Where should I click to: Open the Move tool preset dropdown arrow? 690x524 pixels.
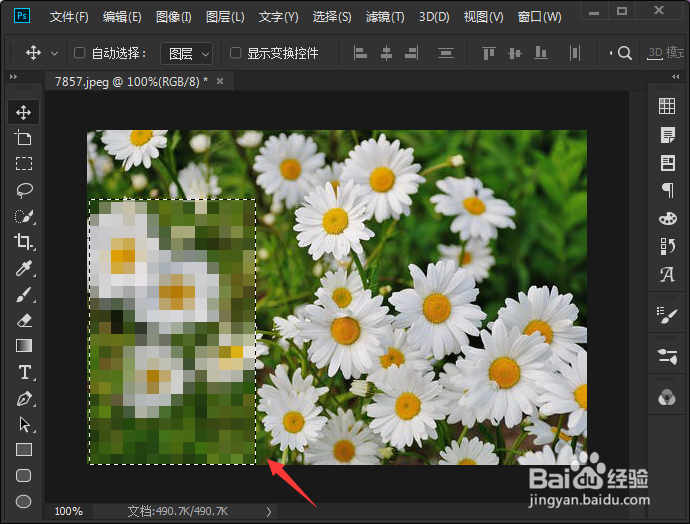point(54,54)
